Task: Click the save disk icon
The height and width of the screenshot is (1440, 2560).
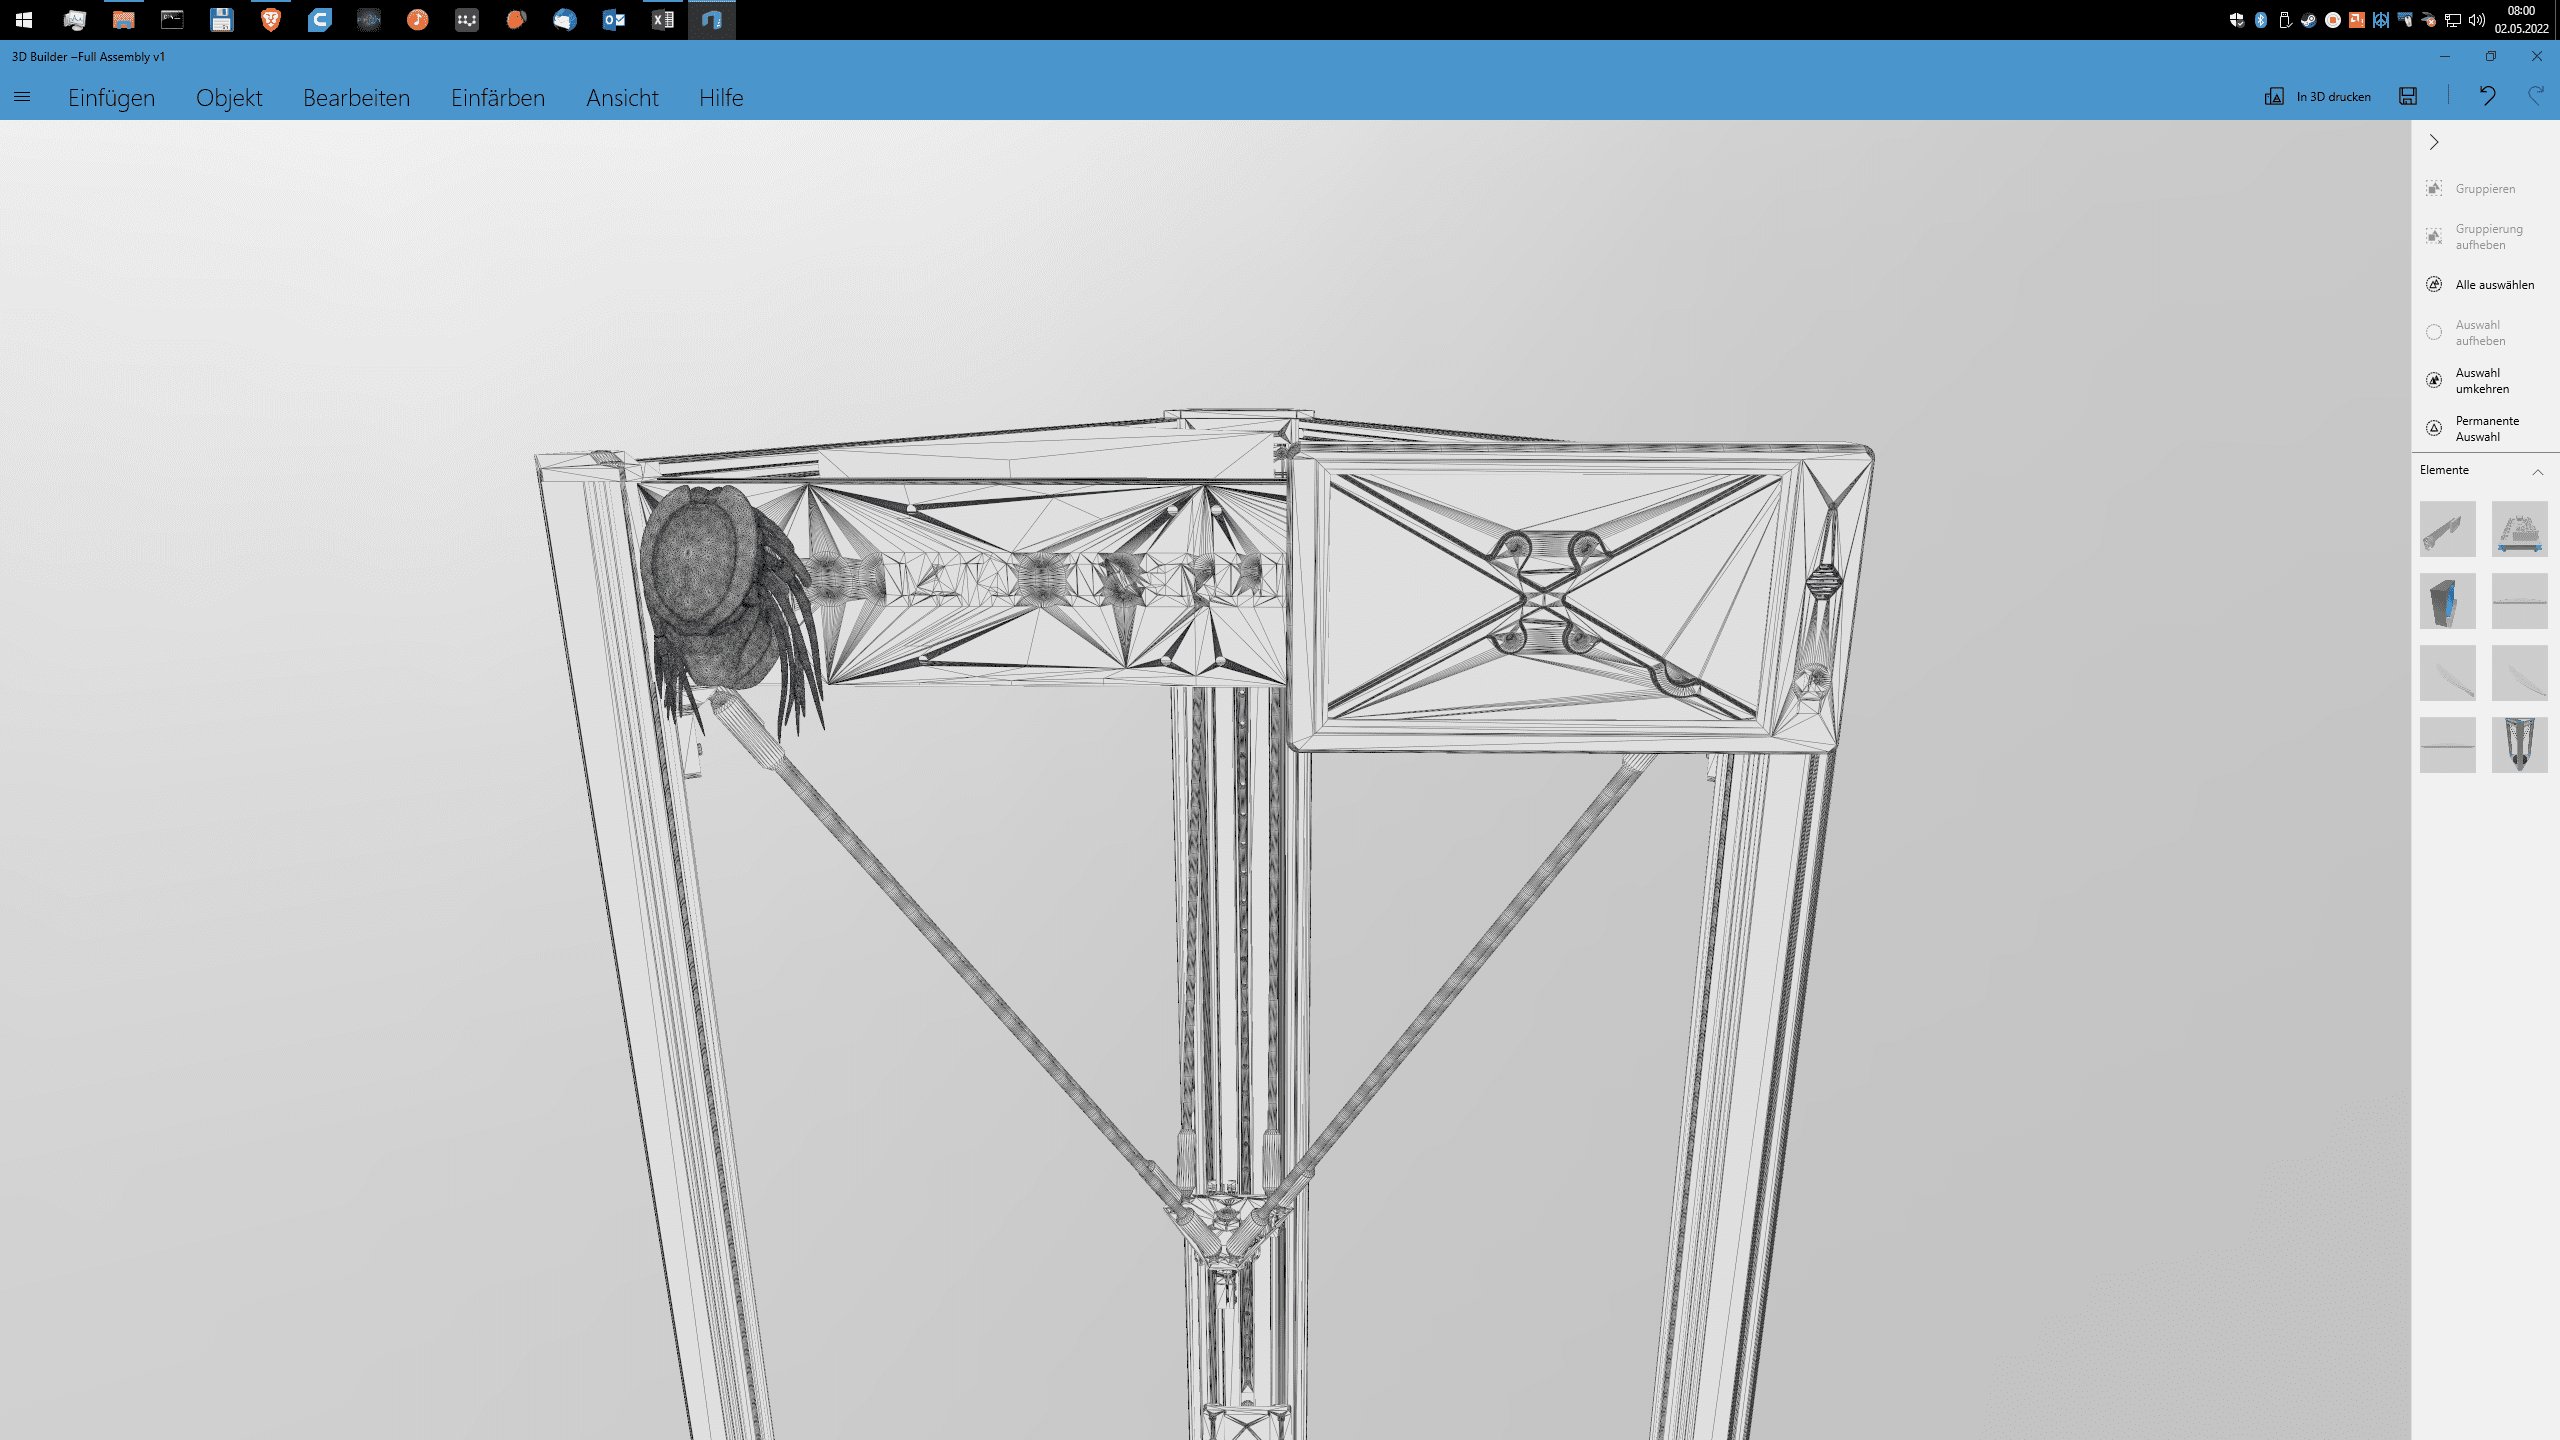Action: click(2408, 96)
